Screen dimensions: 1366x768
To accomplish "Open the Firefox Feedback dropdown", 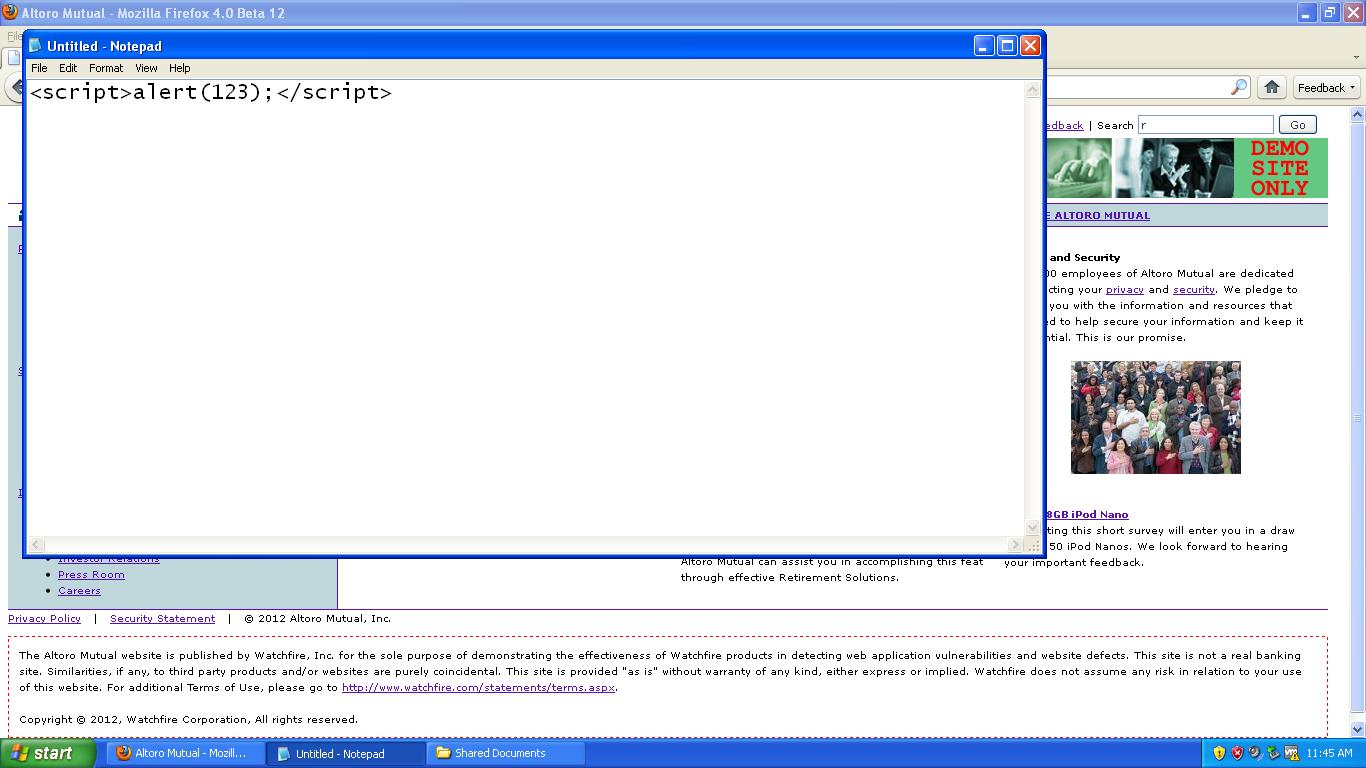I will [x=1326, y=87].
